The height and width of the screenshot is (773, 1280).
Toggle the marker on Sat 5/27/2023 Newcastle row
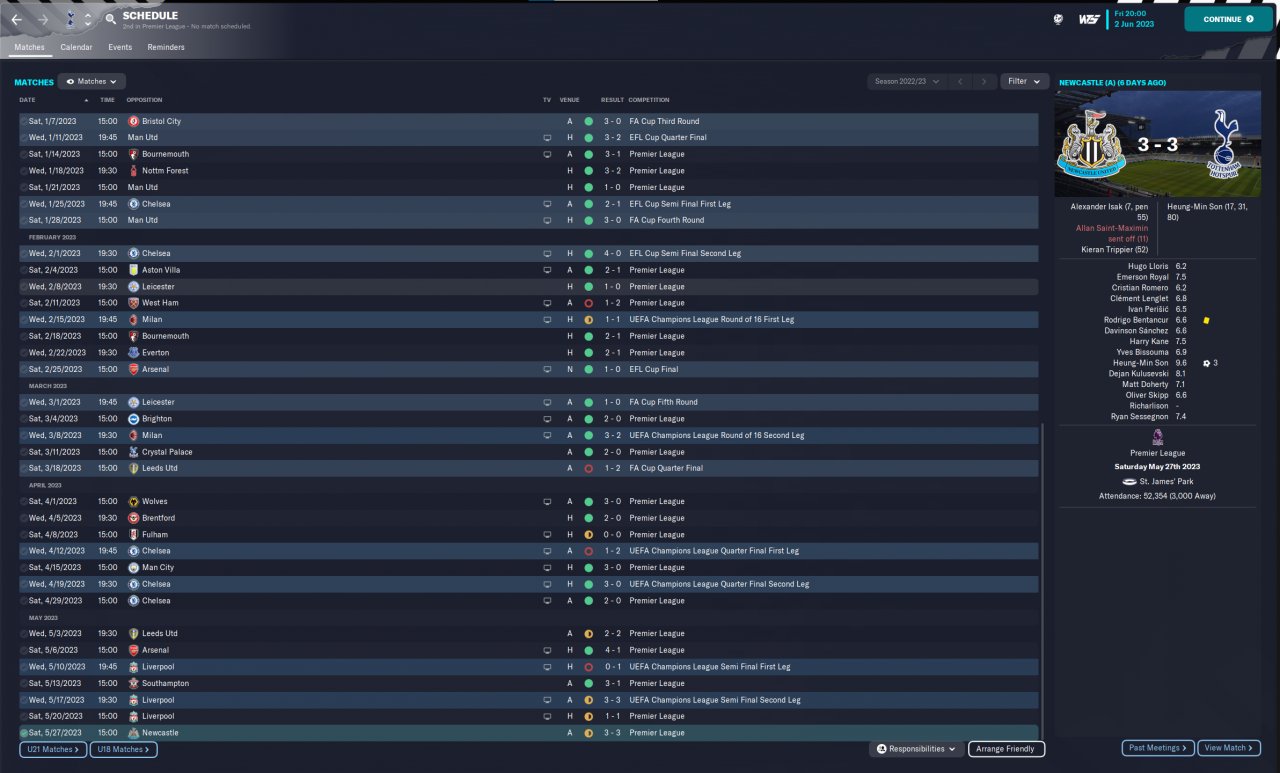click(24, 733)
